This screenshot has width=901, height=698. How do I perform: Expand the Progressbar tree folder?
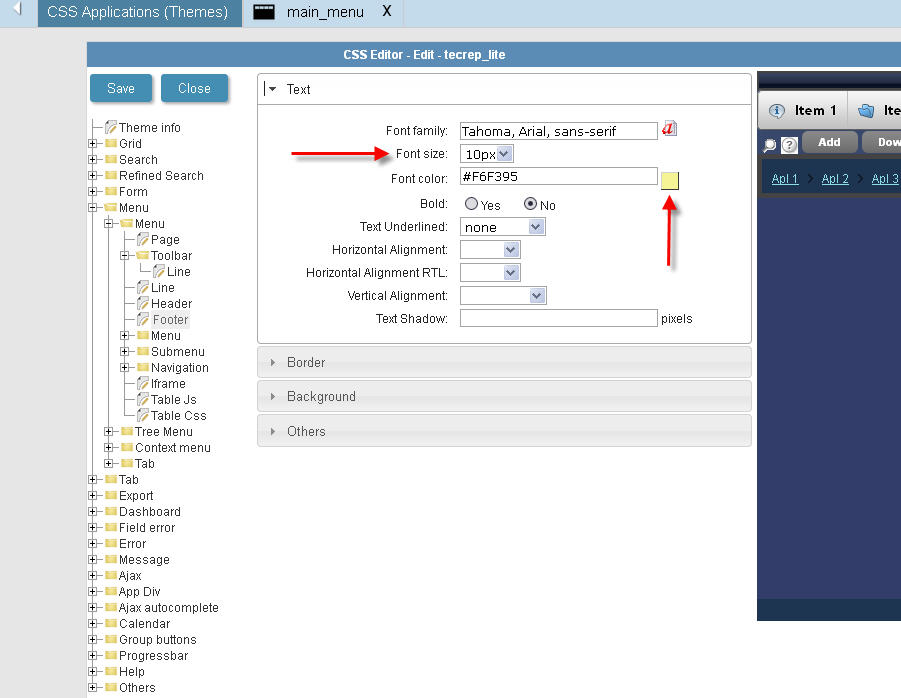coord(93,655)
